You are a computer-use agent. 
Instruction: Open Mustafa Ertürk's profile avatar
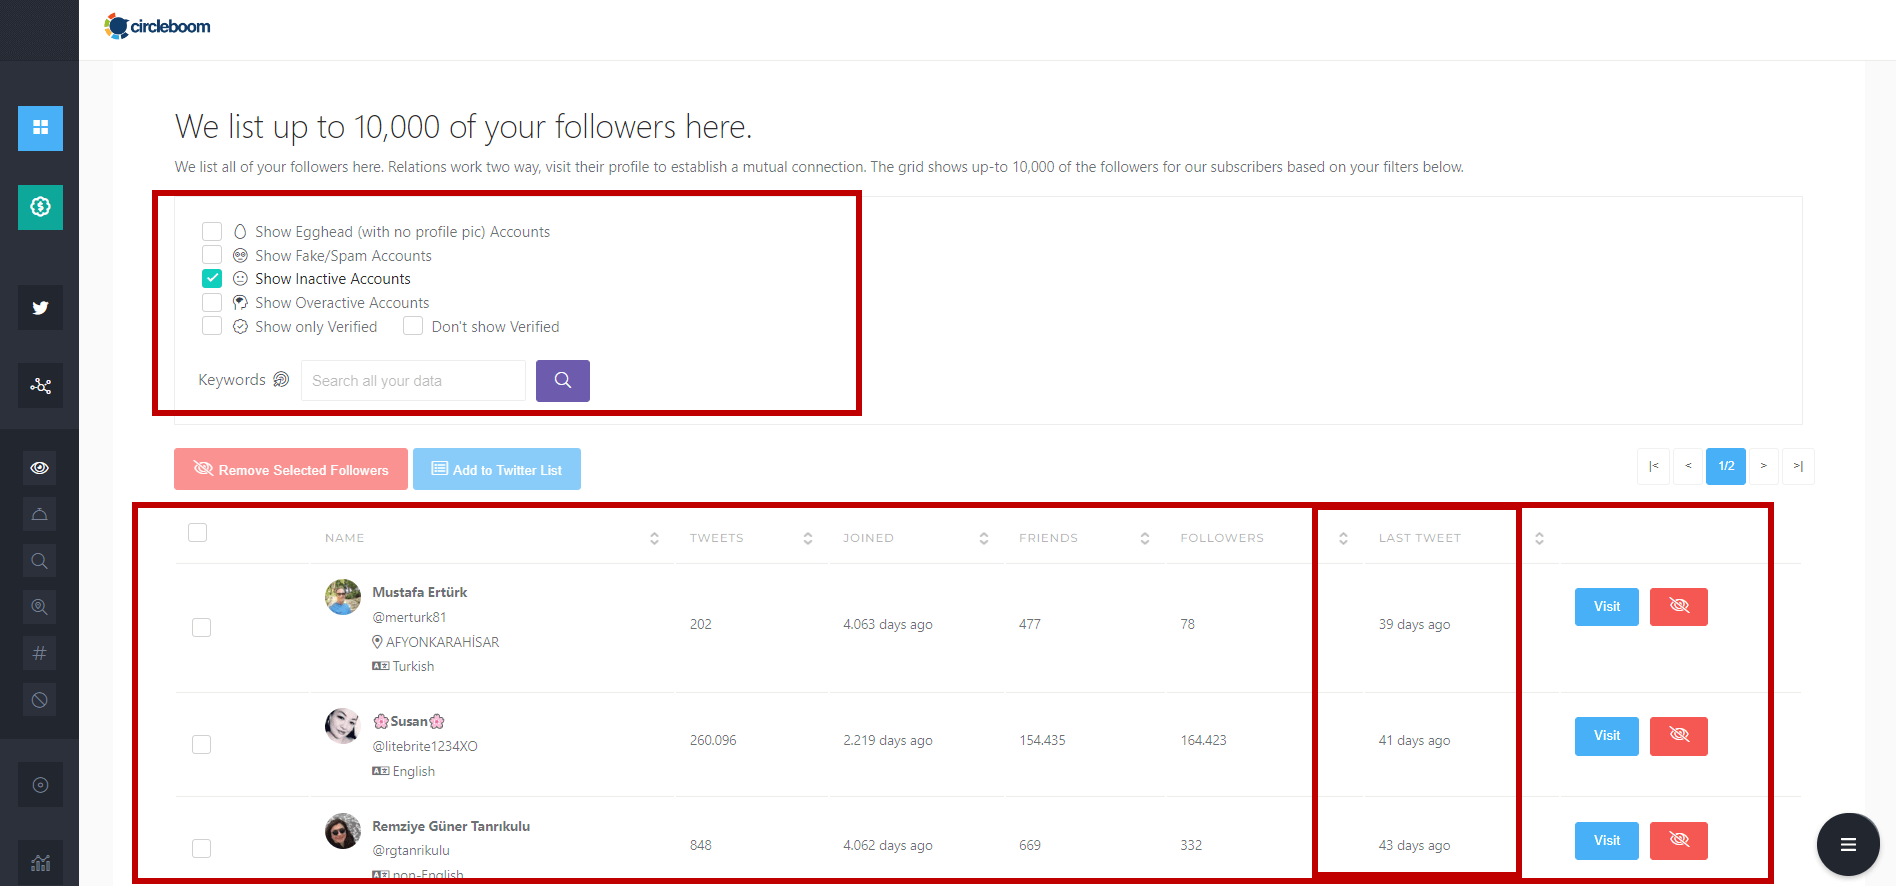coord(343,597)
